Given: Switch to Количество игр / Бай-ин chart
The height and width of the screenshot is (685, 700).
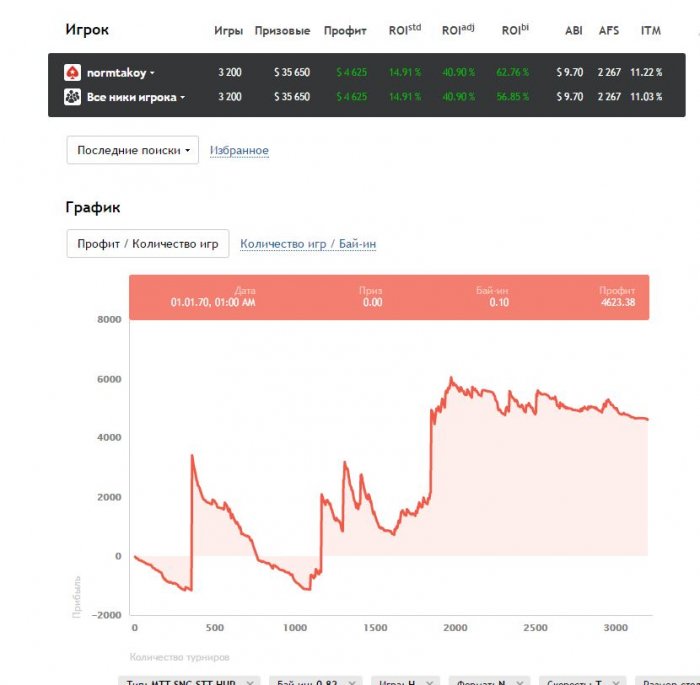Looking at the screenshot, I should tap(308, 244).
